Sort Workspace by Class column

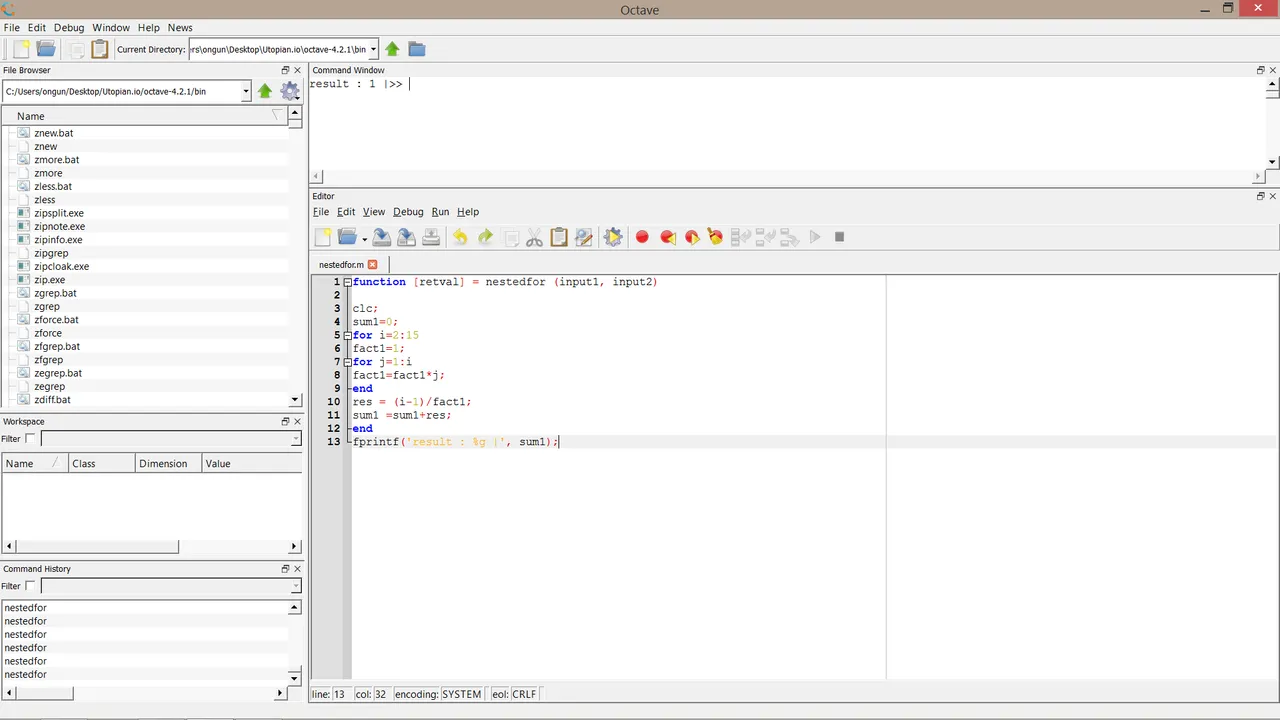click(x=101, y=463)
